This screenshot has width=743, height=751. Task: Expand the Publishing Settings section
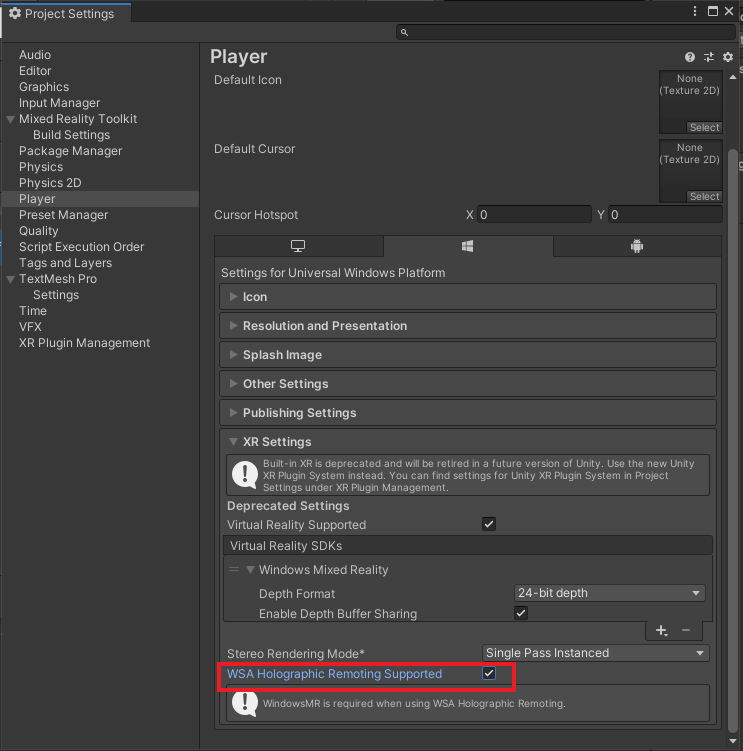tap(468, 412)
